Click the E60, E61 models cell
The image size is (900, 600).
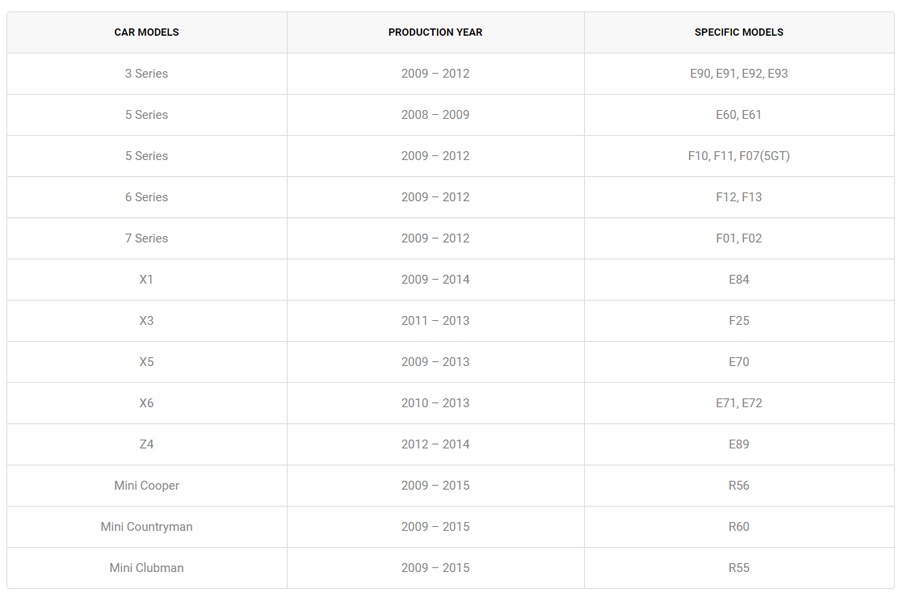click(739, 115)
